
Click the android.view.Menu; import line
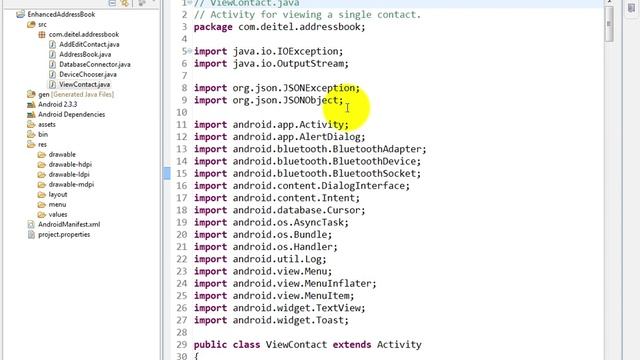263,272
